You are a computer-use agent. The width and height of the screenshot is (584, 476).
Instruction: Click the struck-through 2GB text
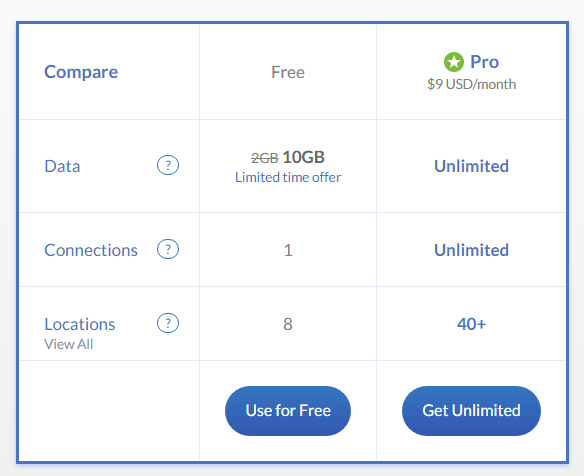click(x=265, y=158)
